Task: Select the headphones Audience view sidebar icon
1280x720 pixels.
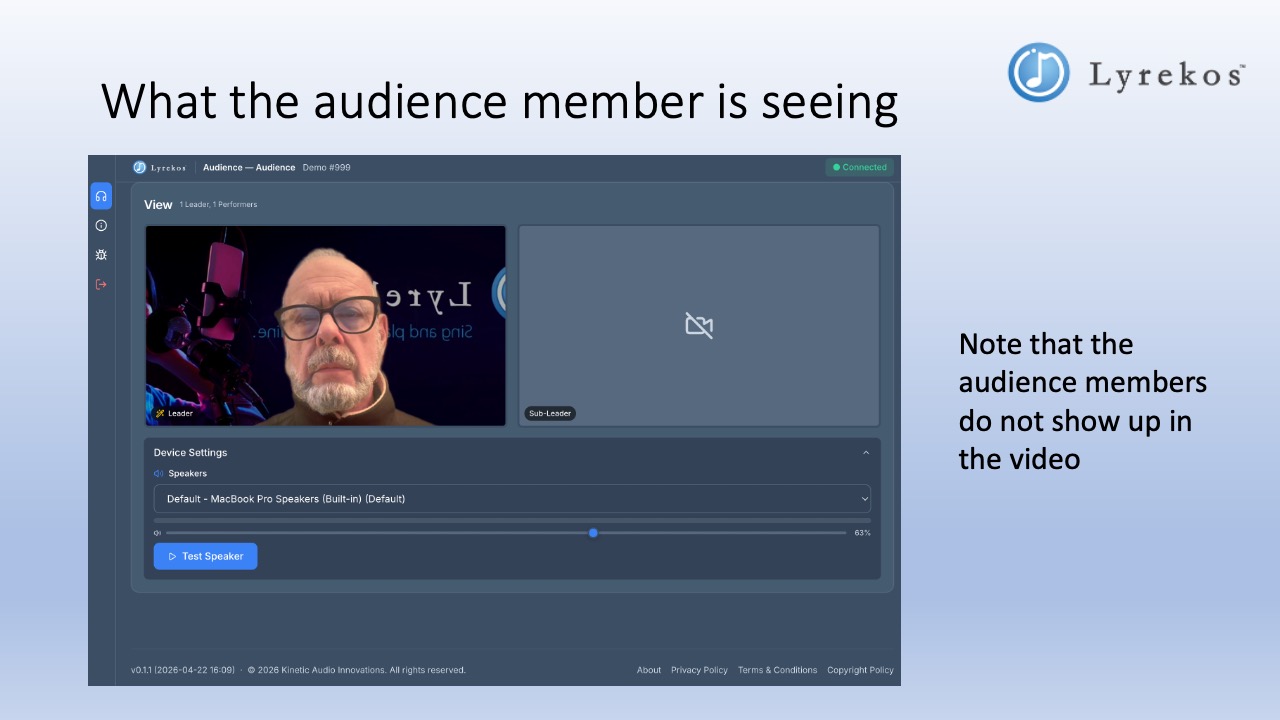Action: coord(101,197)
